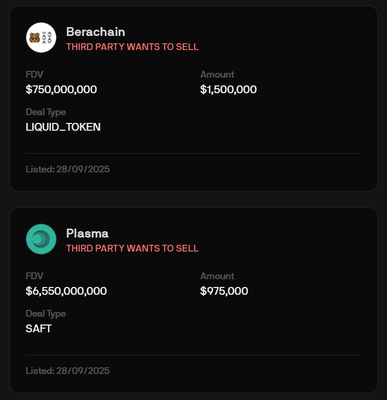Click the Berachain bear logo icon

pos(41,38)
